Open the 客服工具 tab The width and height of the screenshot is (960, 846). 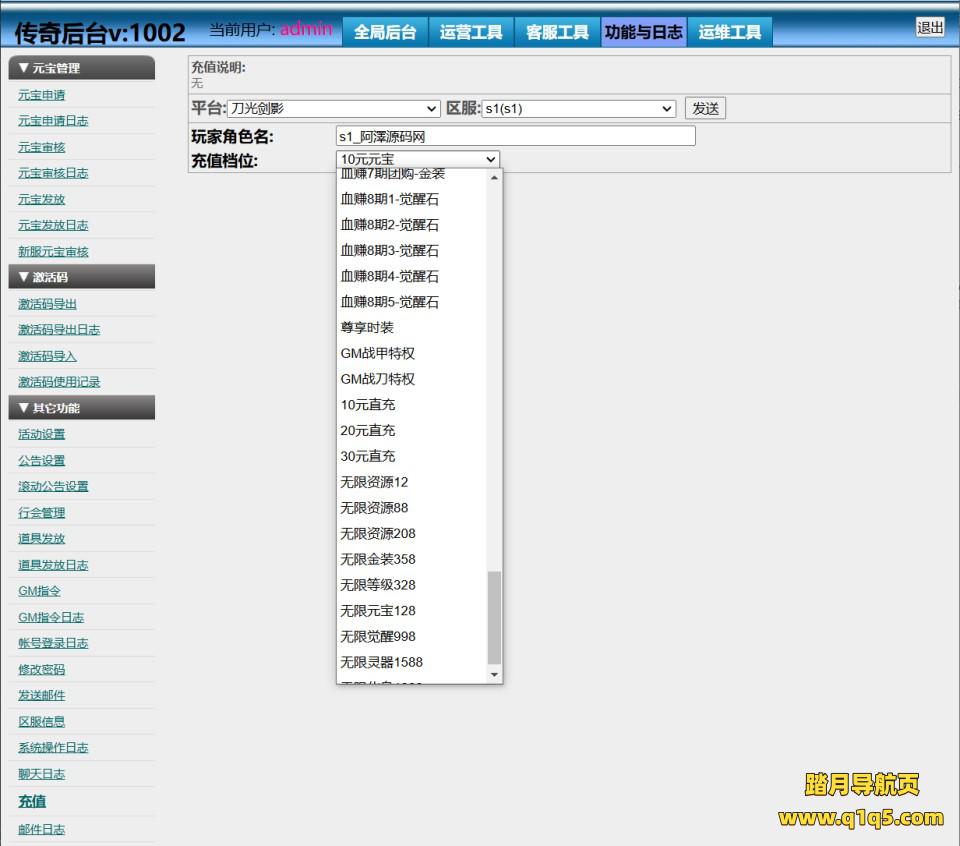(x=557, y=32)
